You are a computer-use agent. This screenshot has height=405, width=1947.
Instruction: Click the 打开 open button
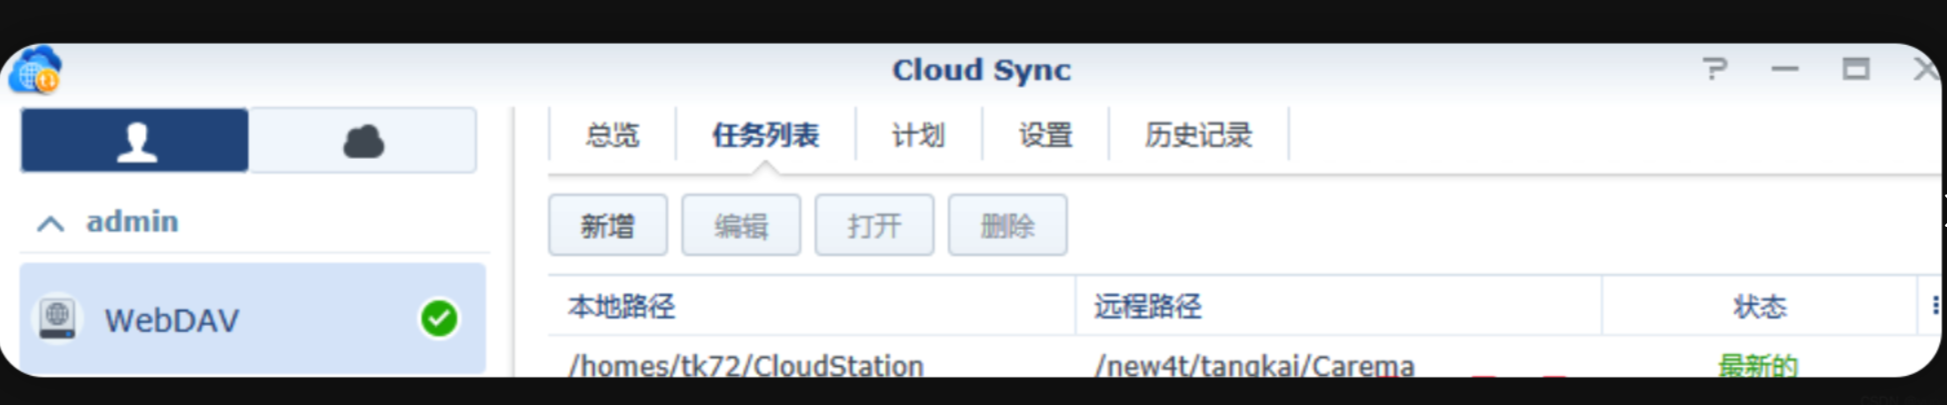[874, 226]
